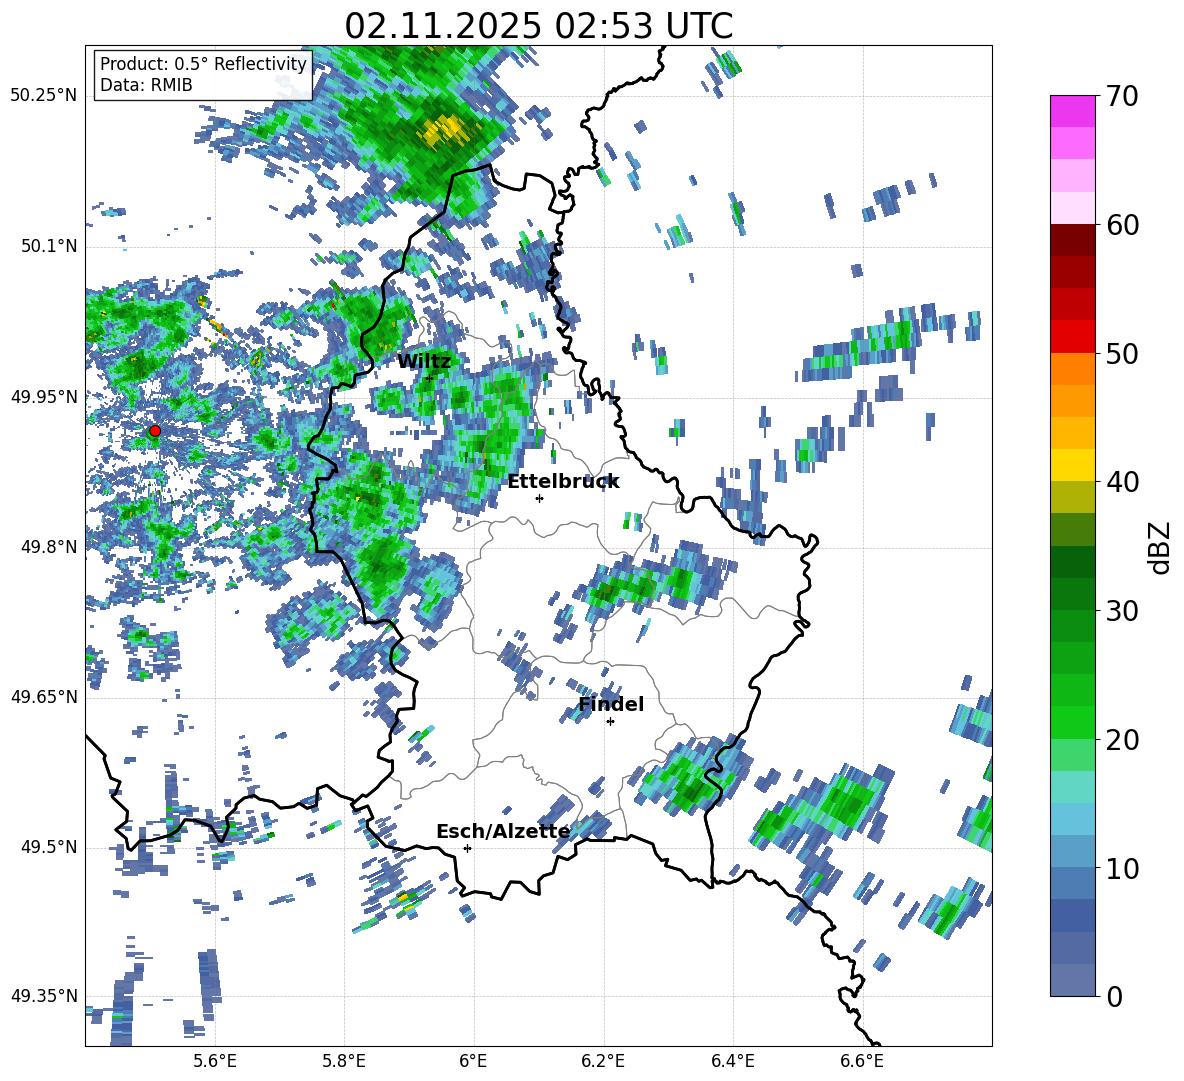Click the 6.2°E longitude label

pyautogui.click(x=603, y=1061)
